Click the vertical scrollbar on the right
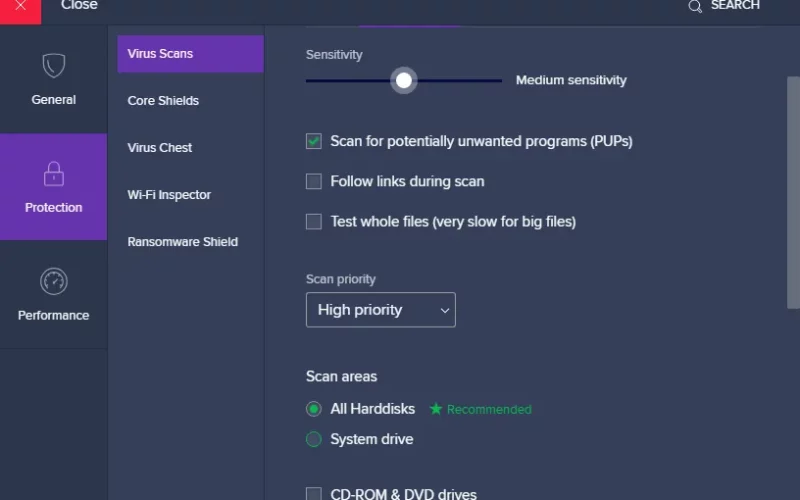800x500 pixels. click(x=793, y=192)
